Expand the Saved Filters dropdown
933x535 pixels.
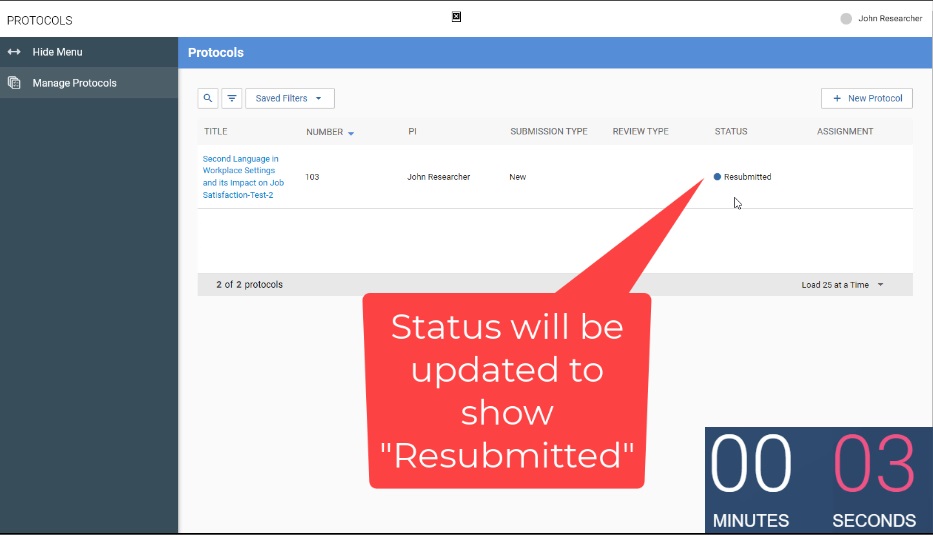coord(289,98)
